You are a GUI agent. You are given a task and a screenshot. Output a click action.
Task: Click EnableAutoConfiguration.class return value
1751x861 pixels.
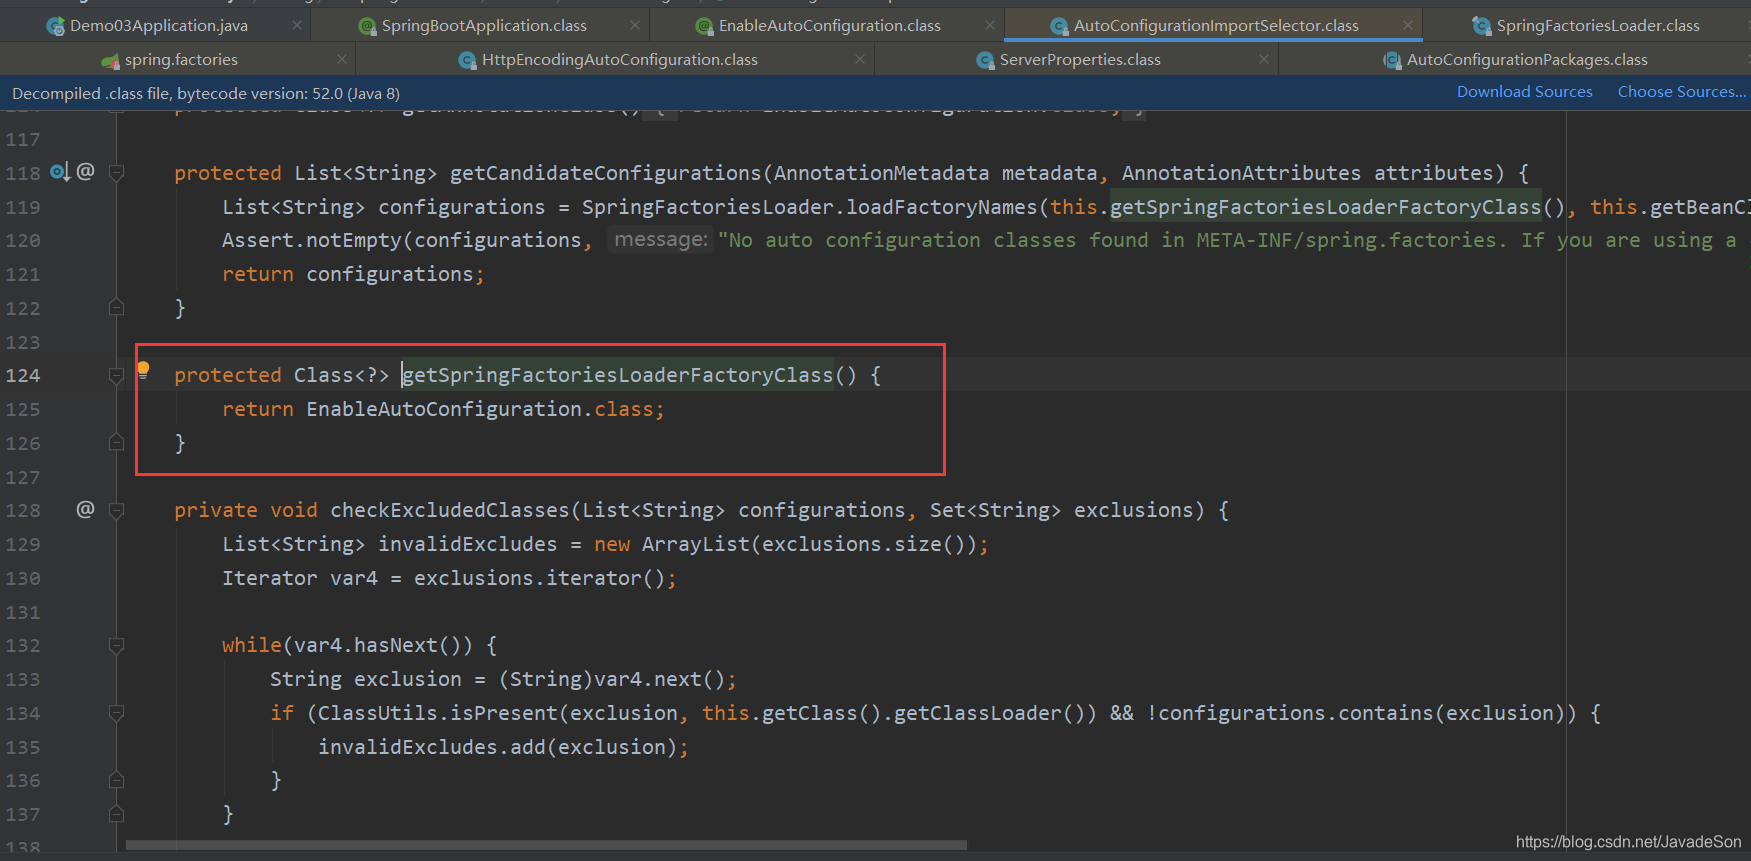click(480, 409)
